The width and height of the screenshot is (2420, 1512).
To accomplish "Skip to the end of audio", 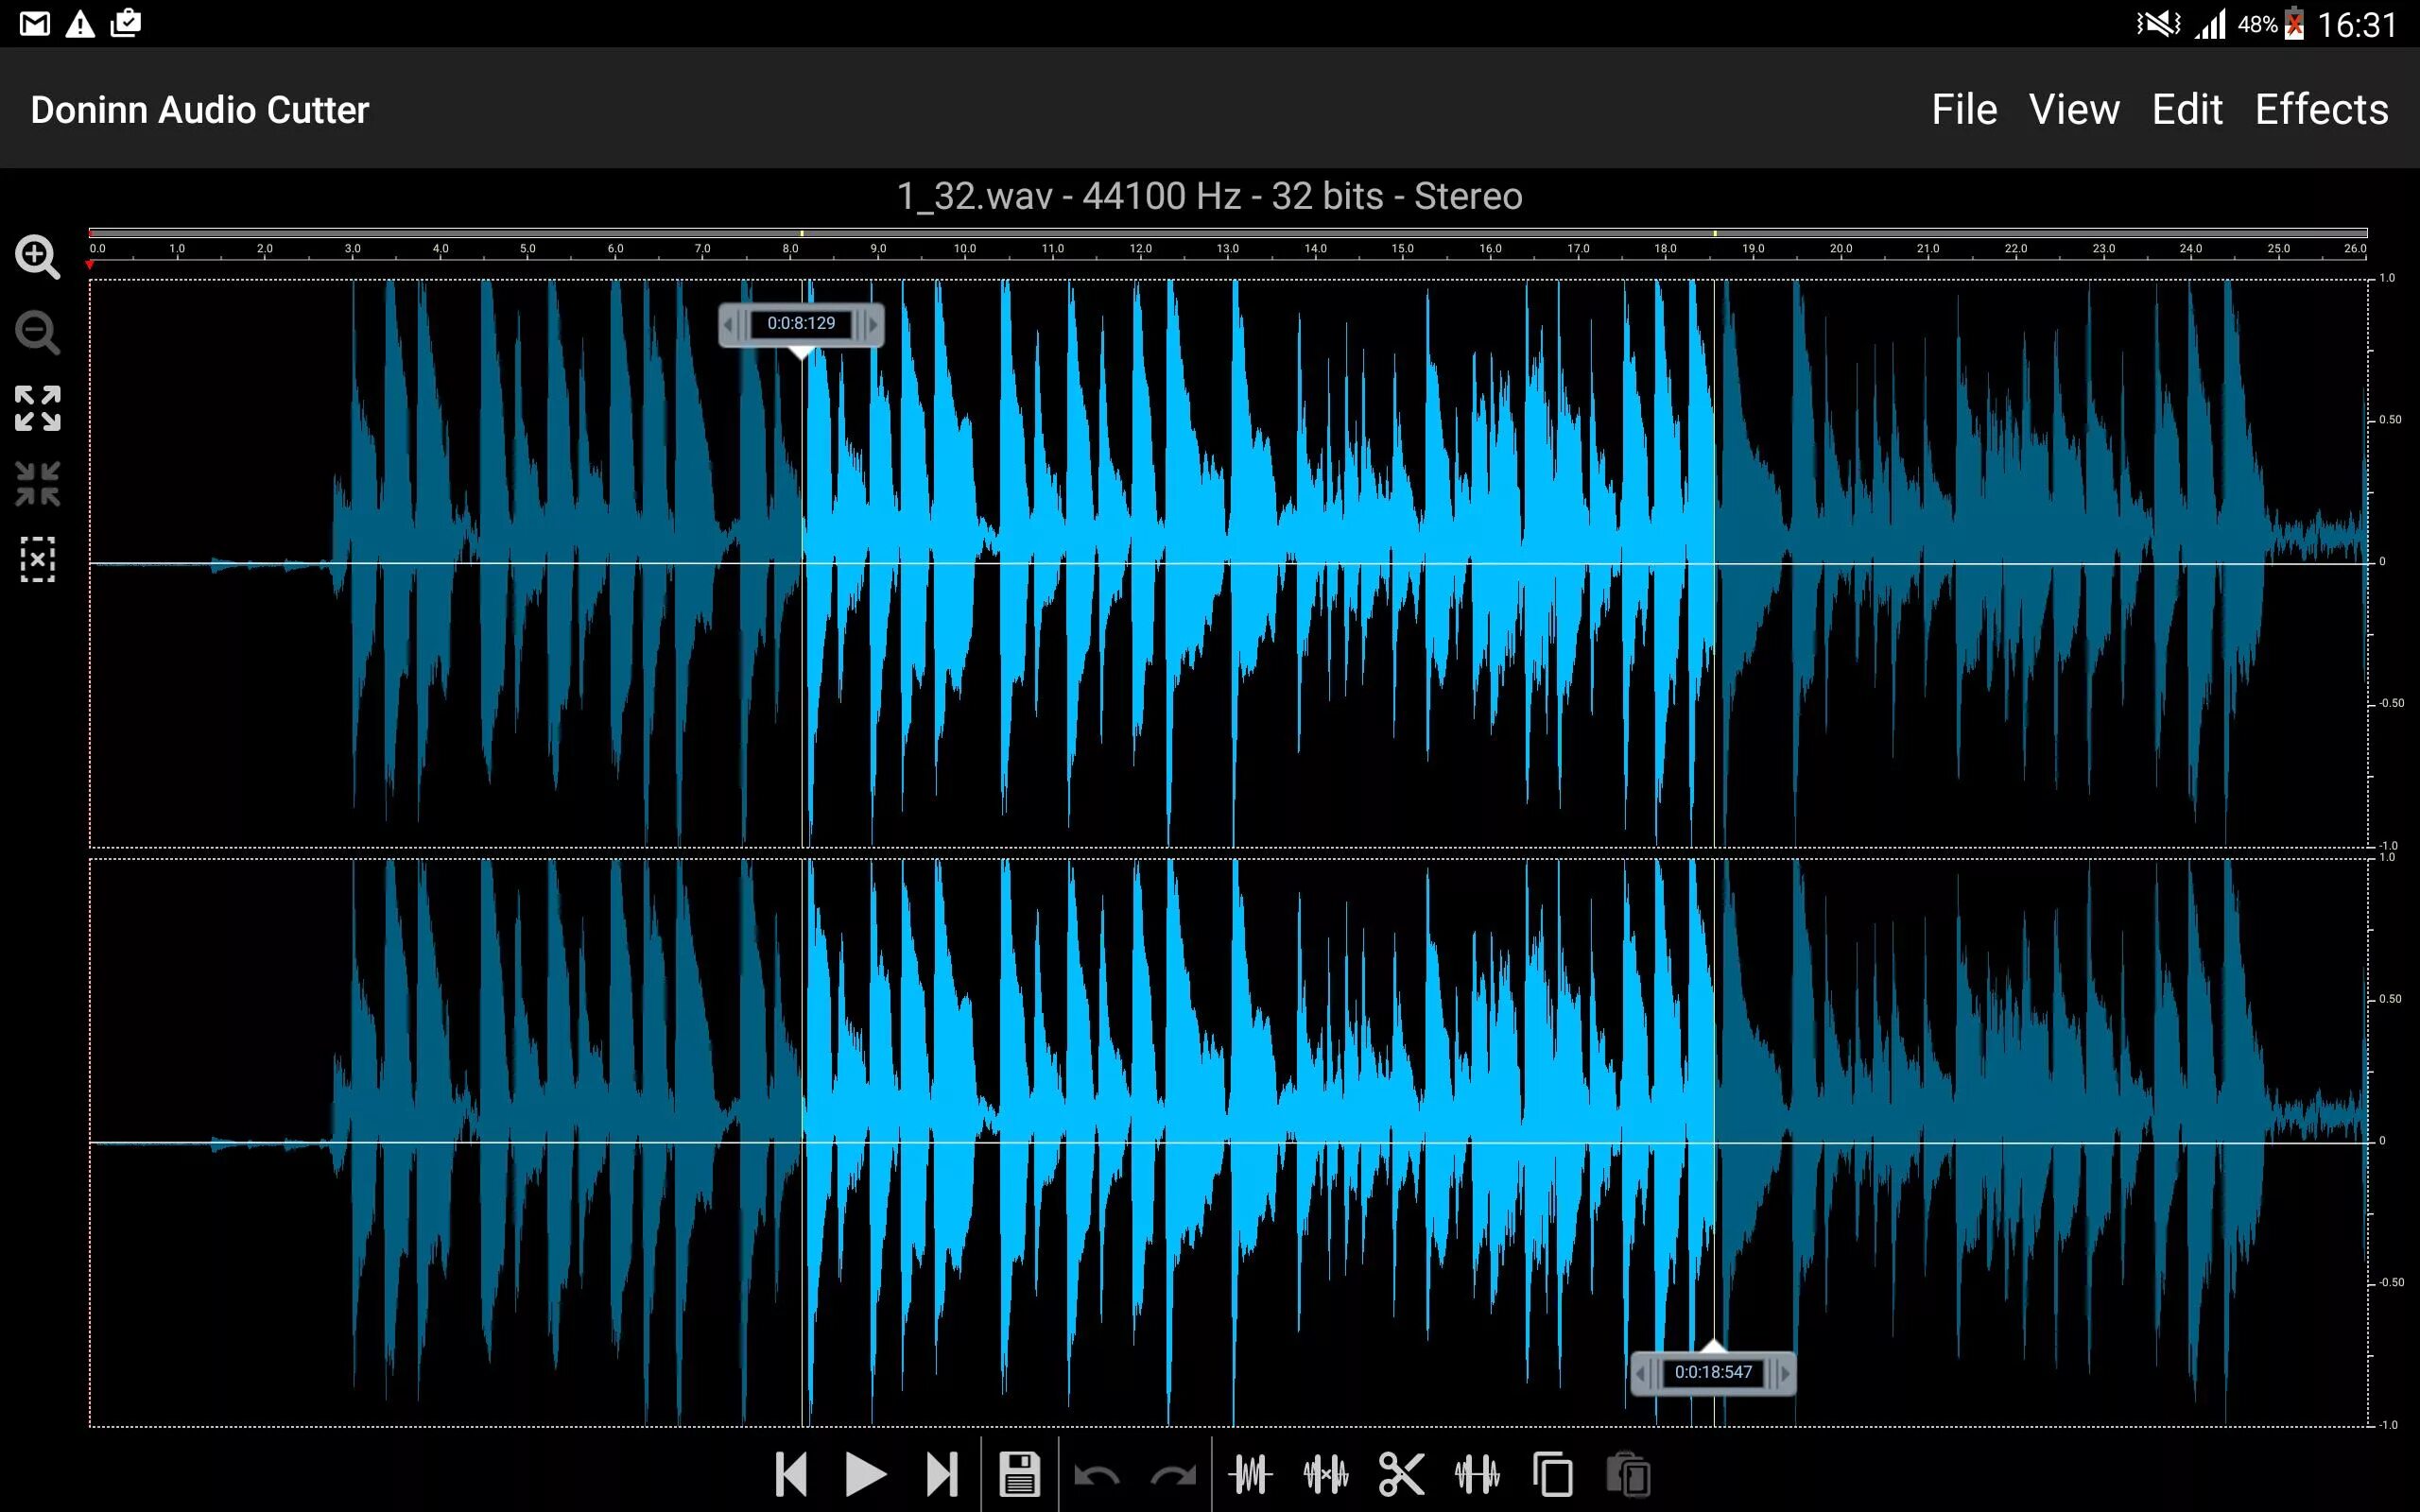I will [x=941, y=1474].
